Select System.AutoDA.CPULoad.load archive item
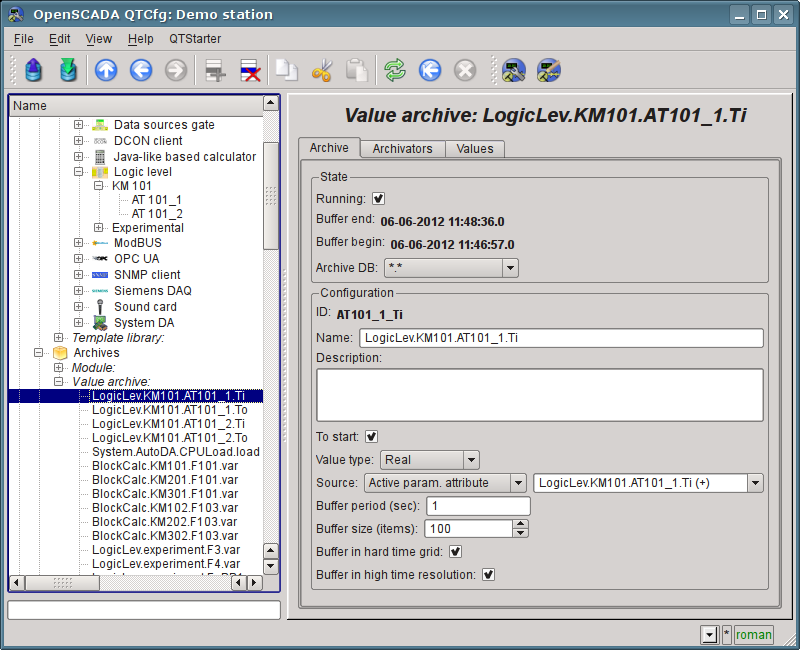The width and height of the screenshot is (800, 650). [175, 452]
